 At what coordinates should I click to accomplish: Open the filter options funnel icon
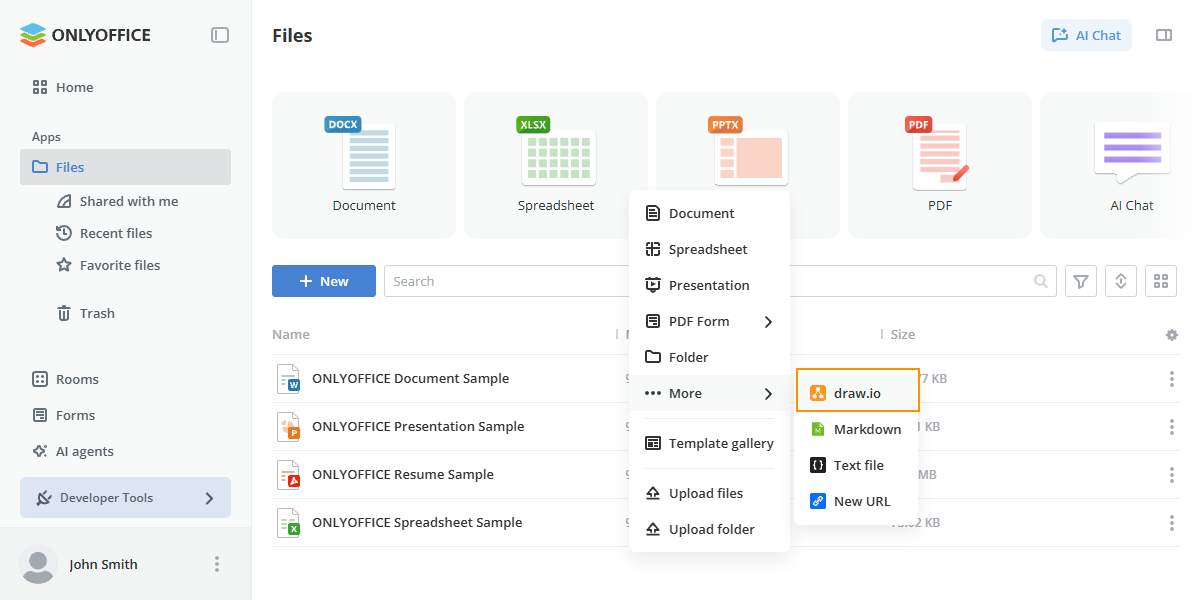[1081, 281]
